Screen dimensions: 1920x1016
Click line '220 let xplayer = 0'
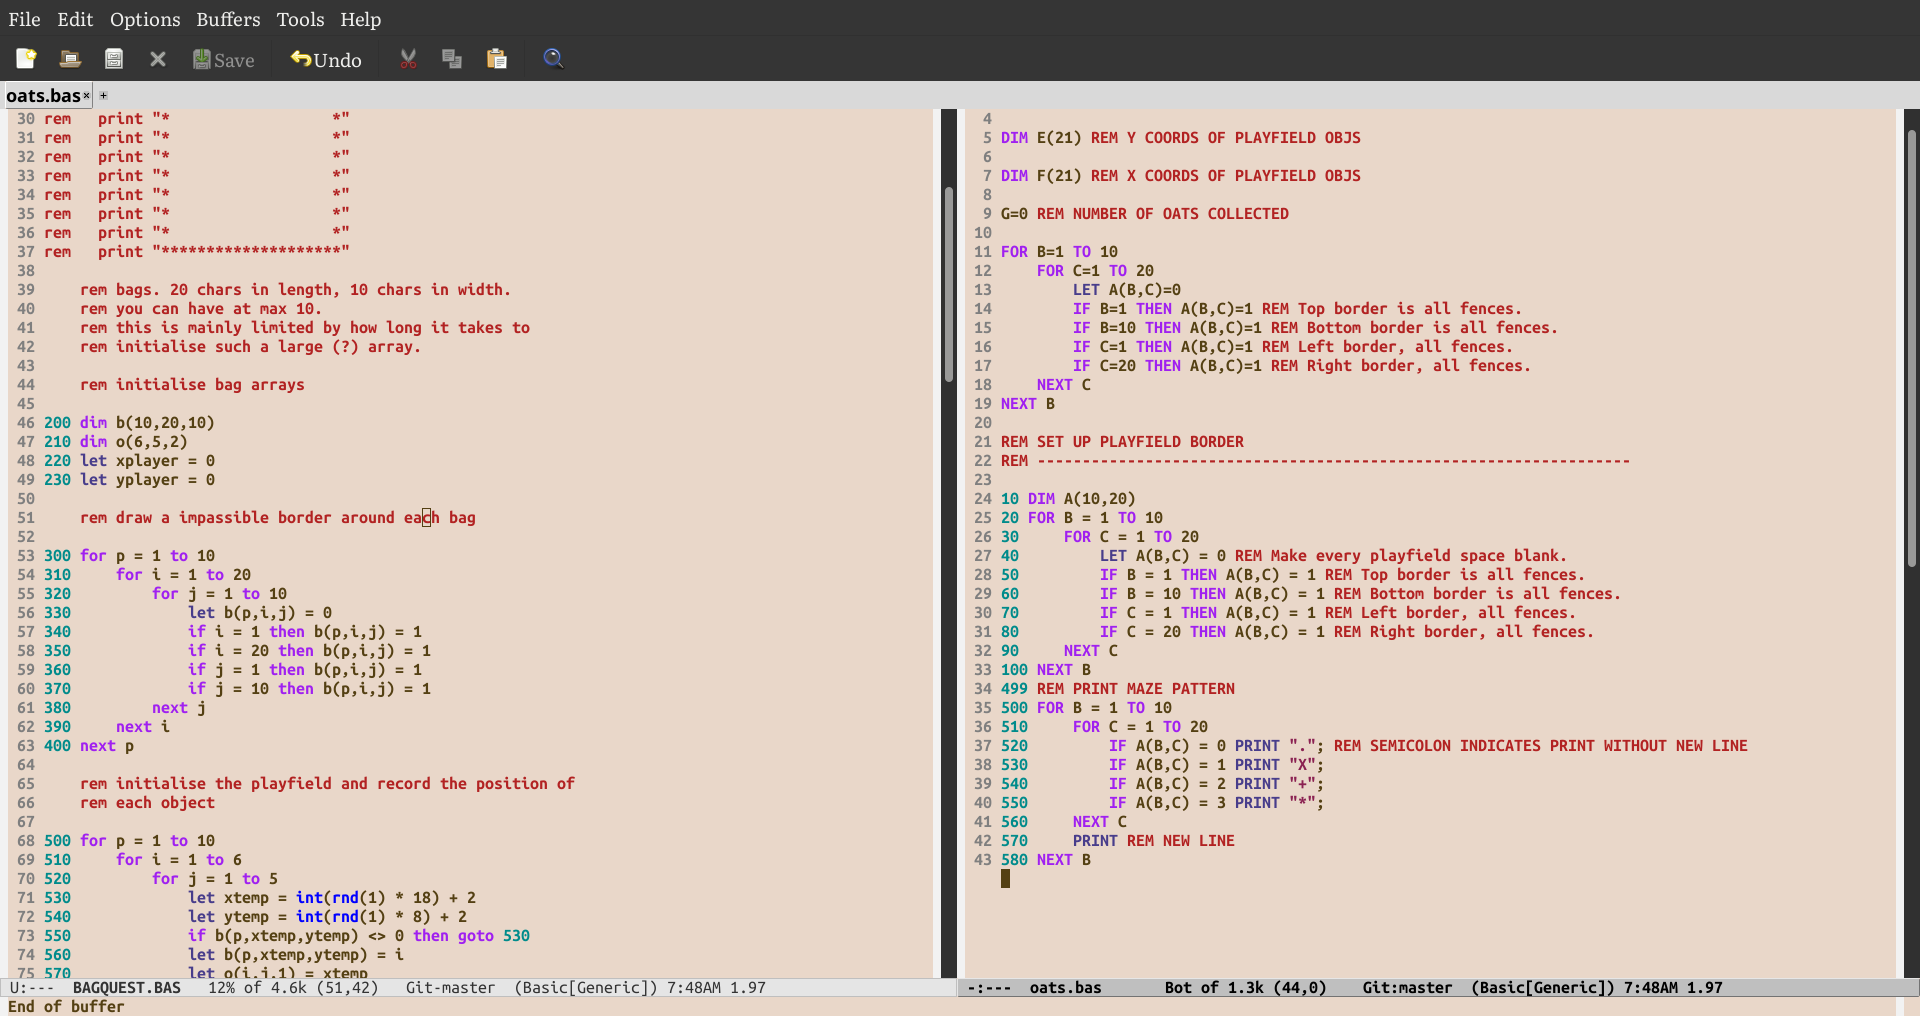pyautogui.click(x=129, y=461)
